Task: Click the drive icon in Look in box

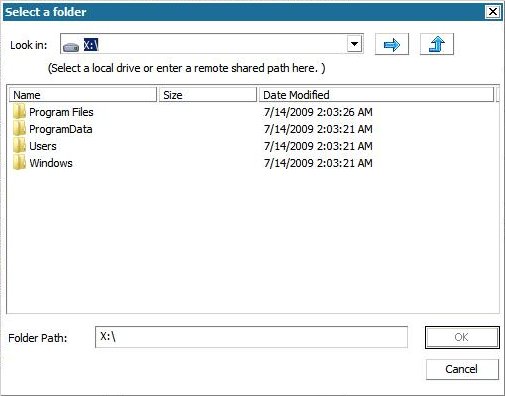Action: pos(71,47)
